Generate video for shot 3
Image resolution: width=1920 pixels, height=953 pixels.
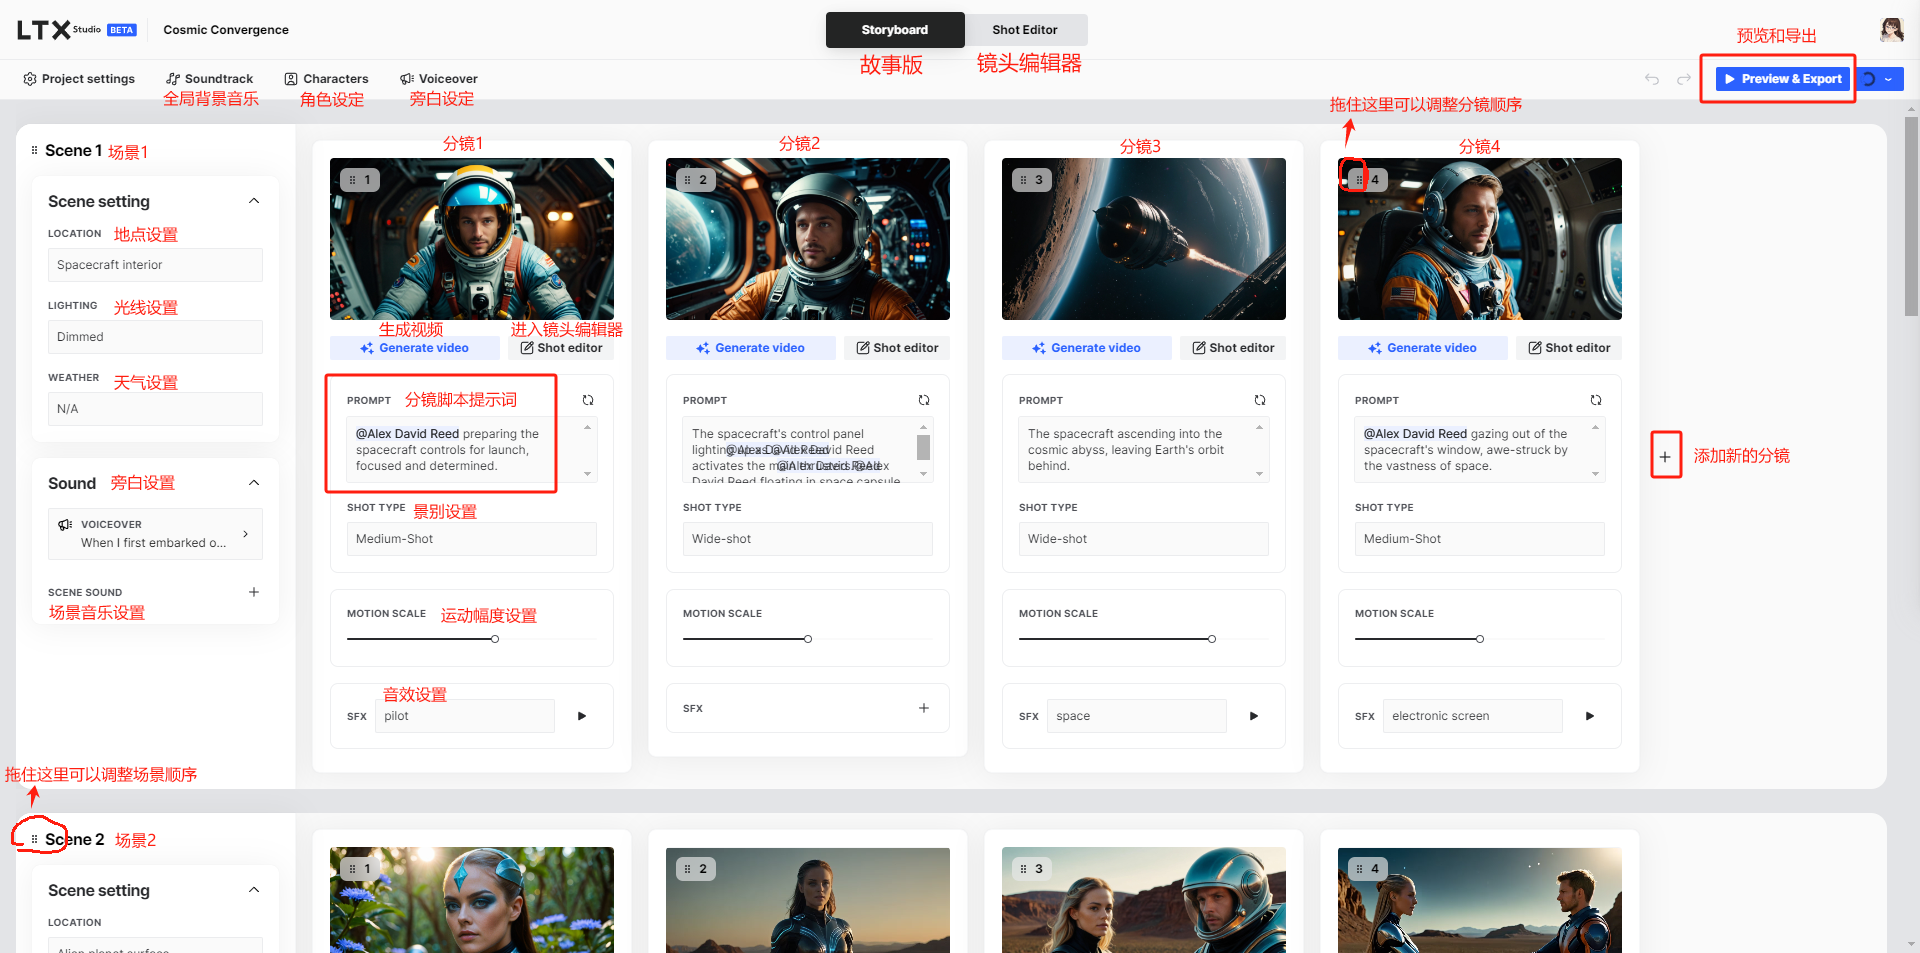coord(1087,348)
